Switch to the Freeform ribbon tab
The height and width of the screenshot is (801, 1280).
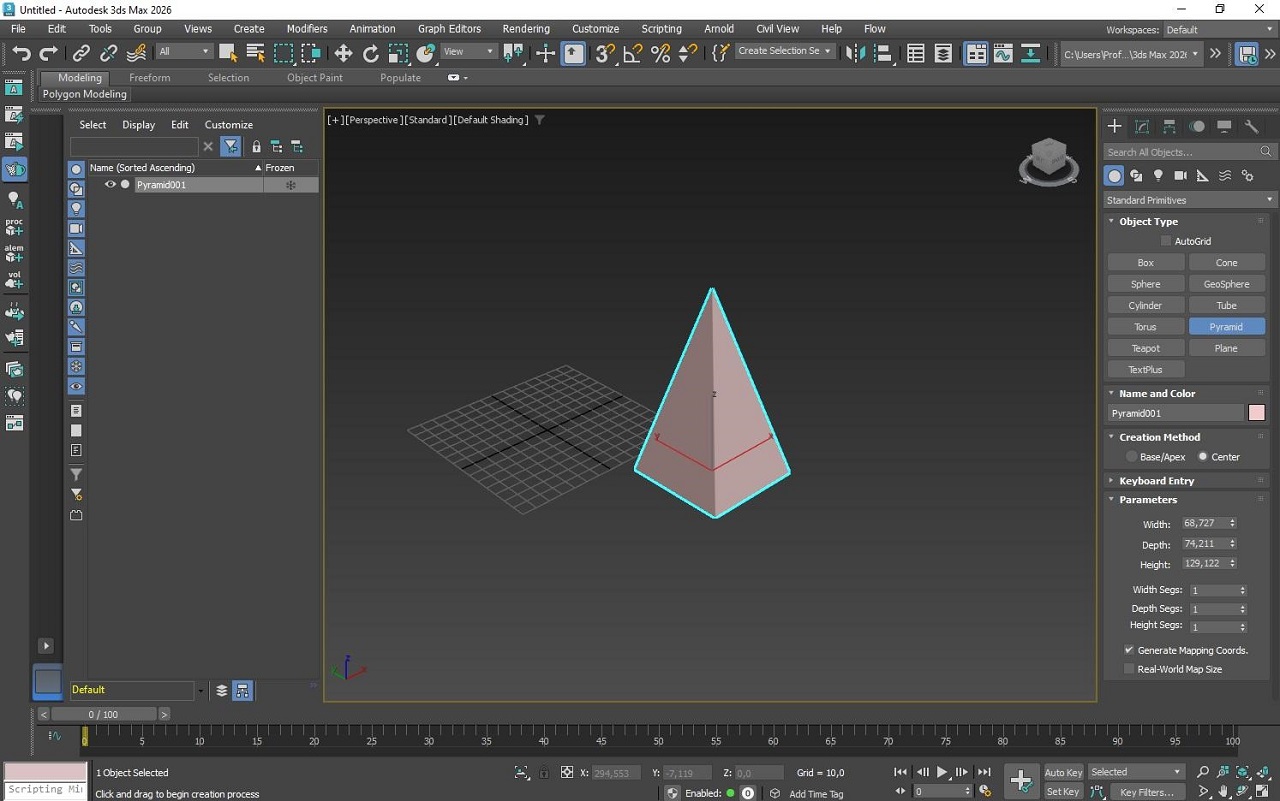(149, 78)
